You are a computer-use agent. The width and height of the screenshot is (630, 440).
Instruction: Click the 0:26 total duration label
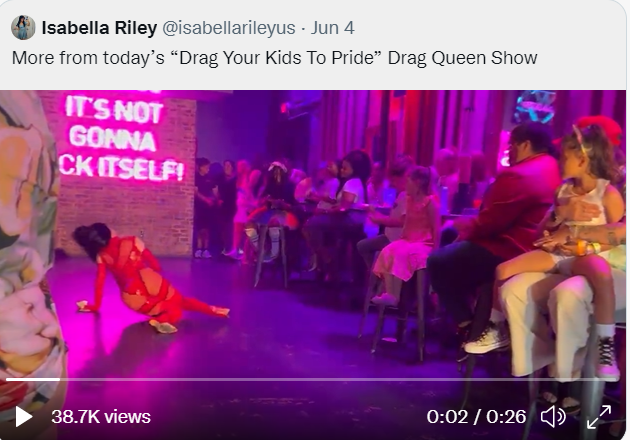(x=506, y=417)
